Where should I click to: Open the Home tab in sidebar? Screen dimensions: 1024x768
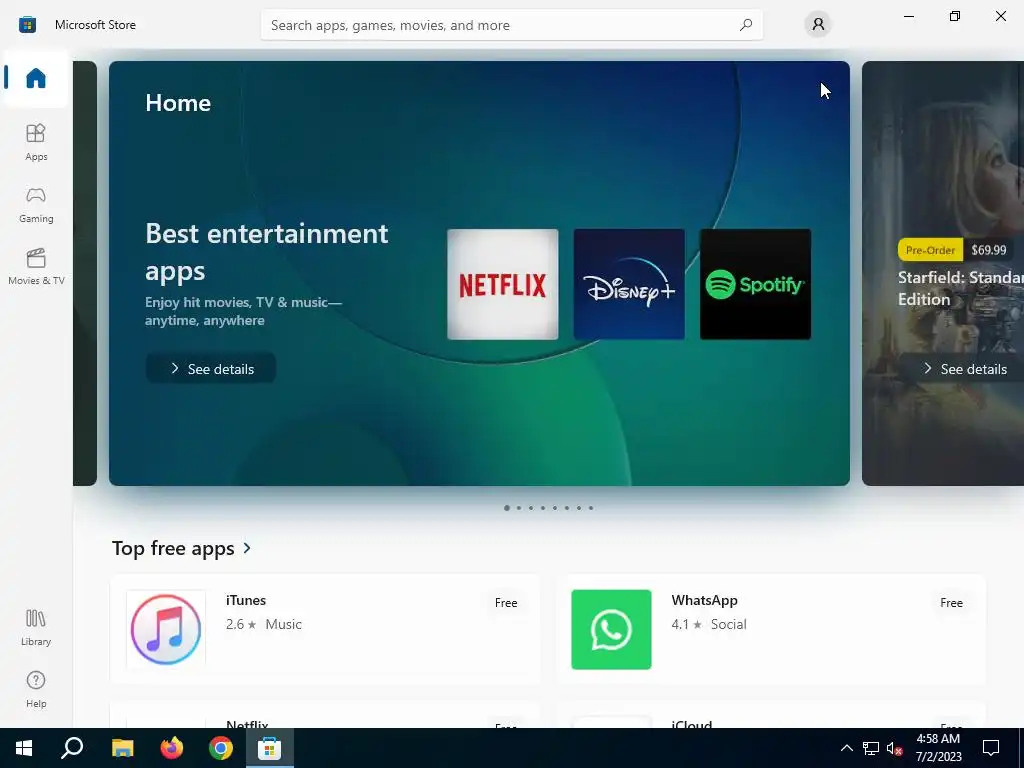[36, 78]
